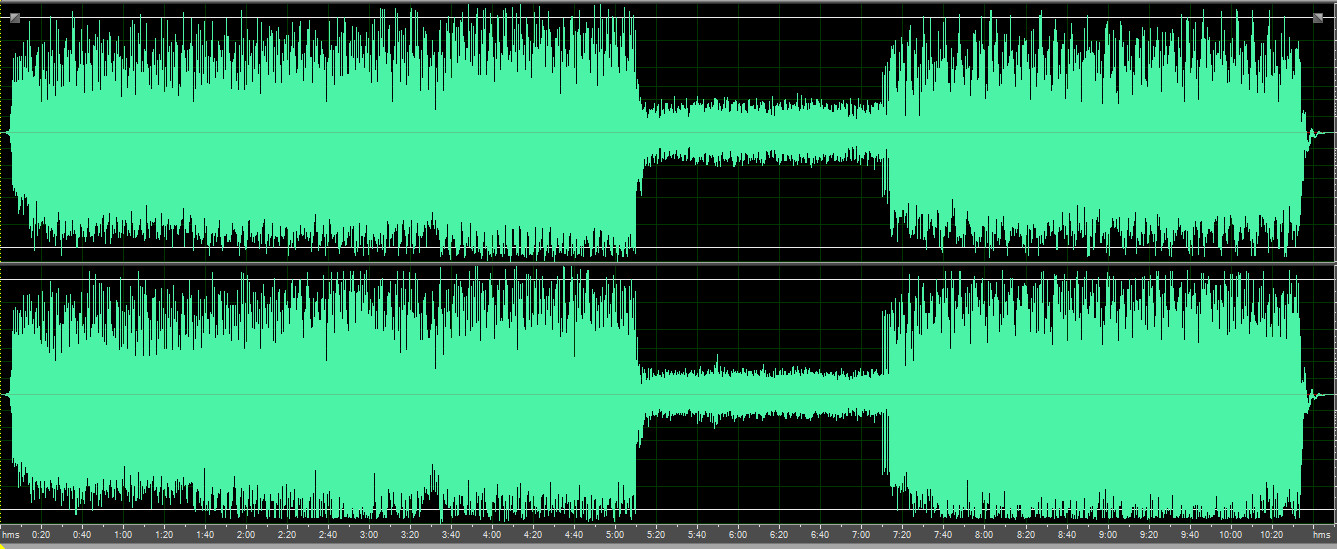Image resolution: width=1337 pixels, height=549 pixels.
Task: Click the upper channel's center zero line at the start
Action: pyautogui.click(x=8, y=132)
